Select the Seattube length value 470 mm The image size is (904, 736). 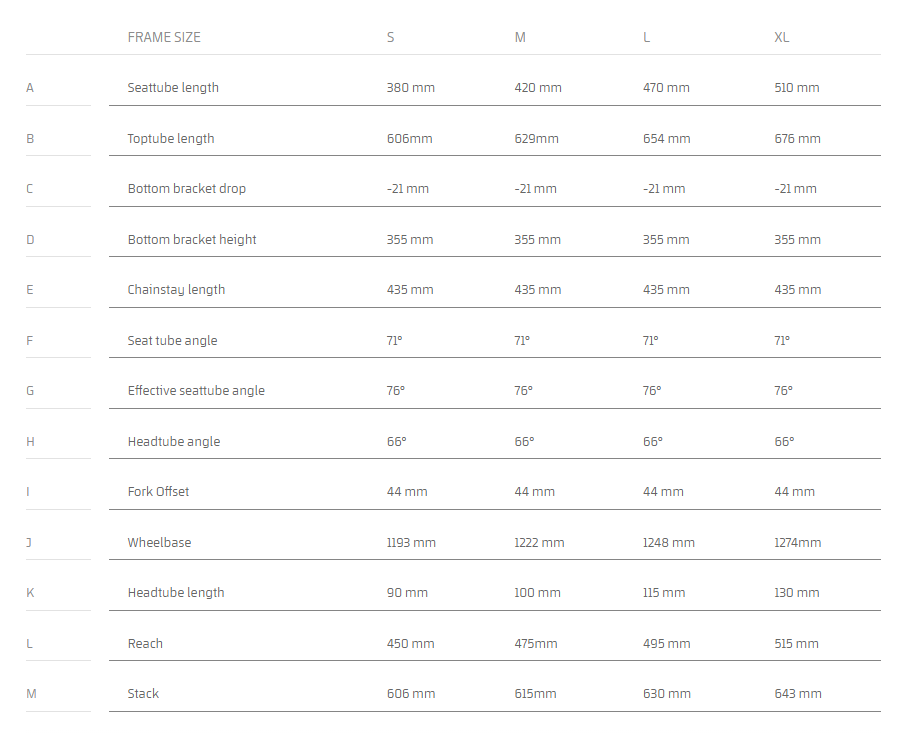666,88
